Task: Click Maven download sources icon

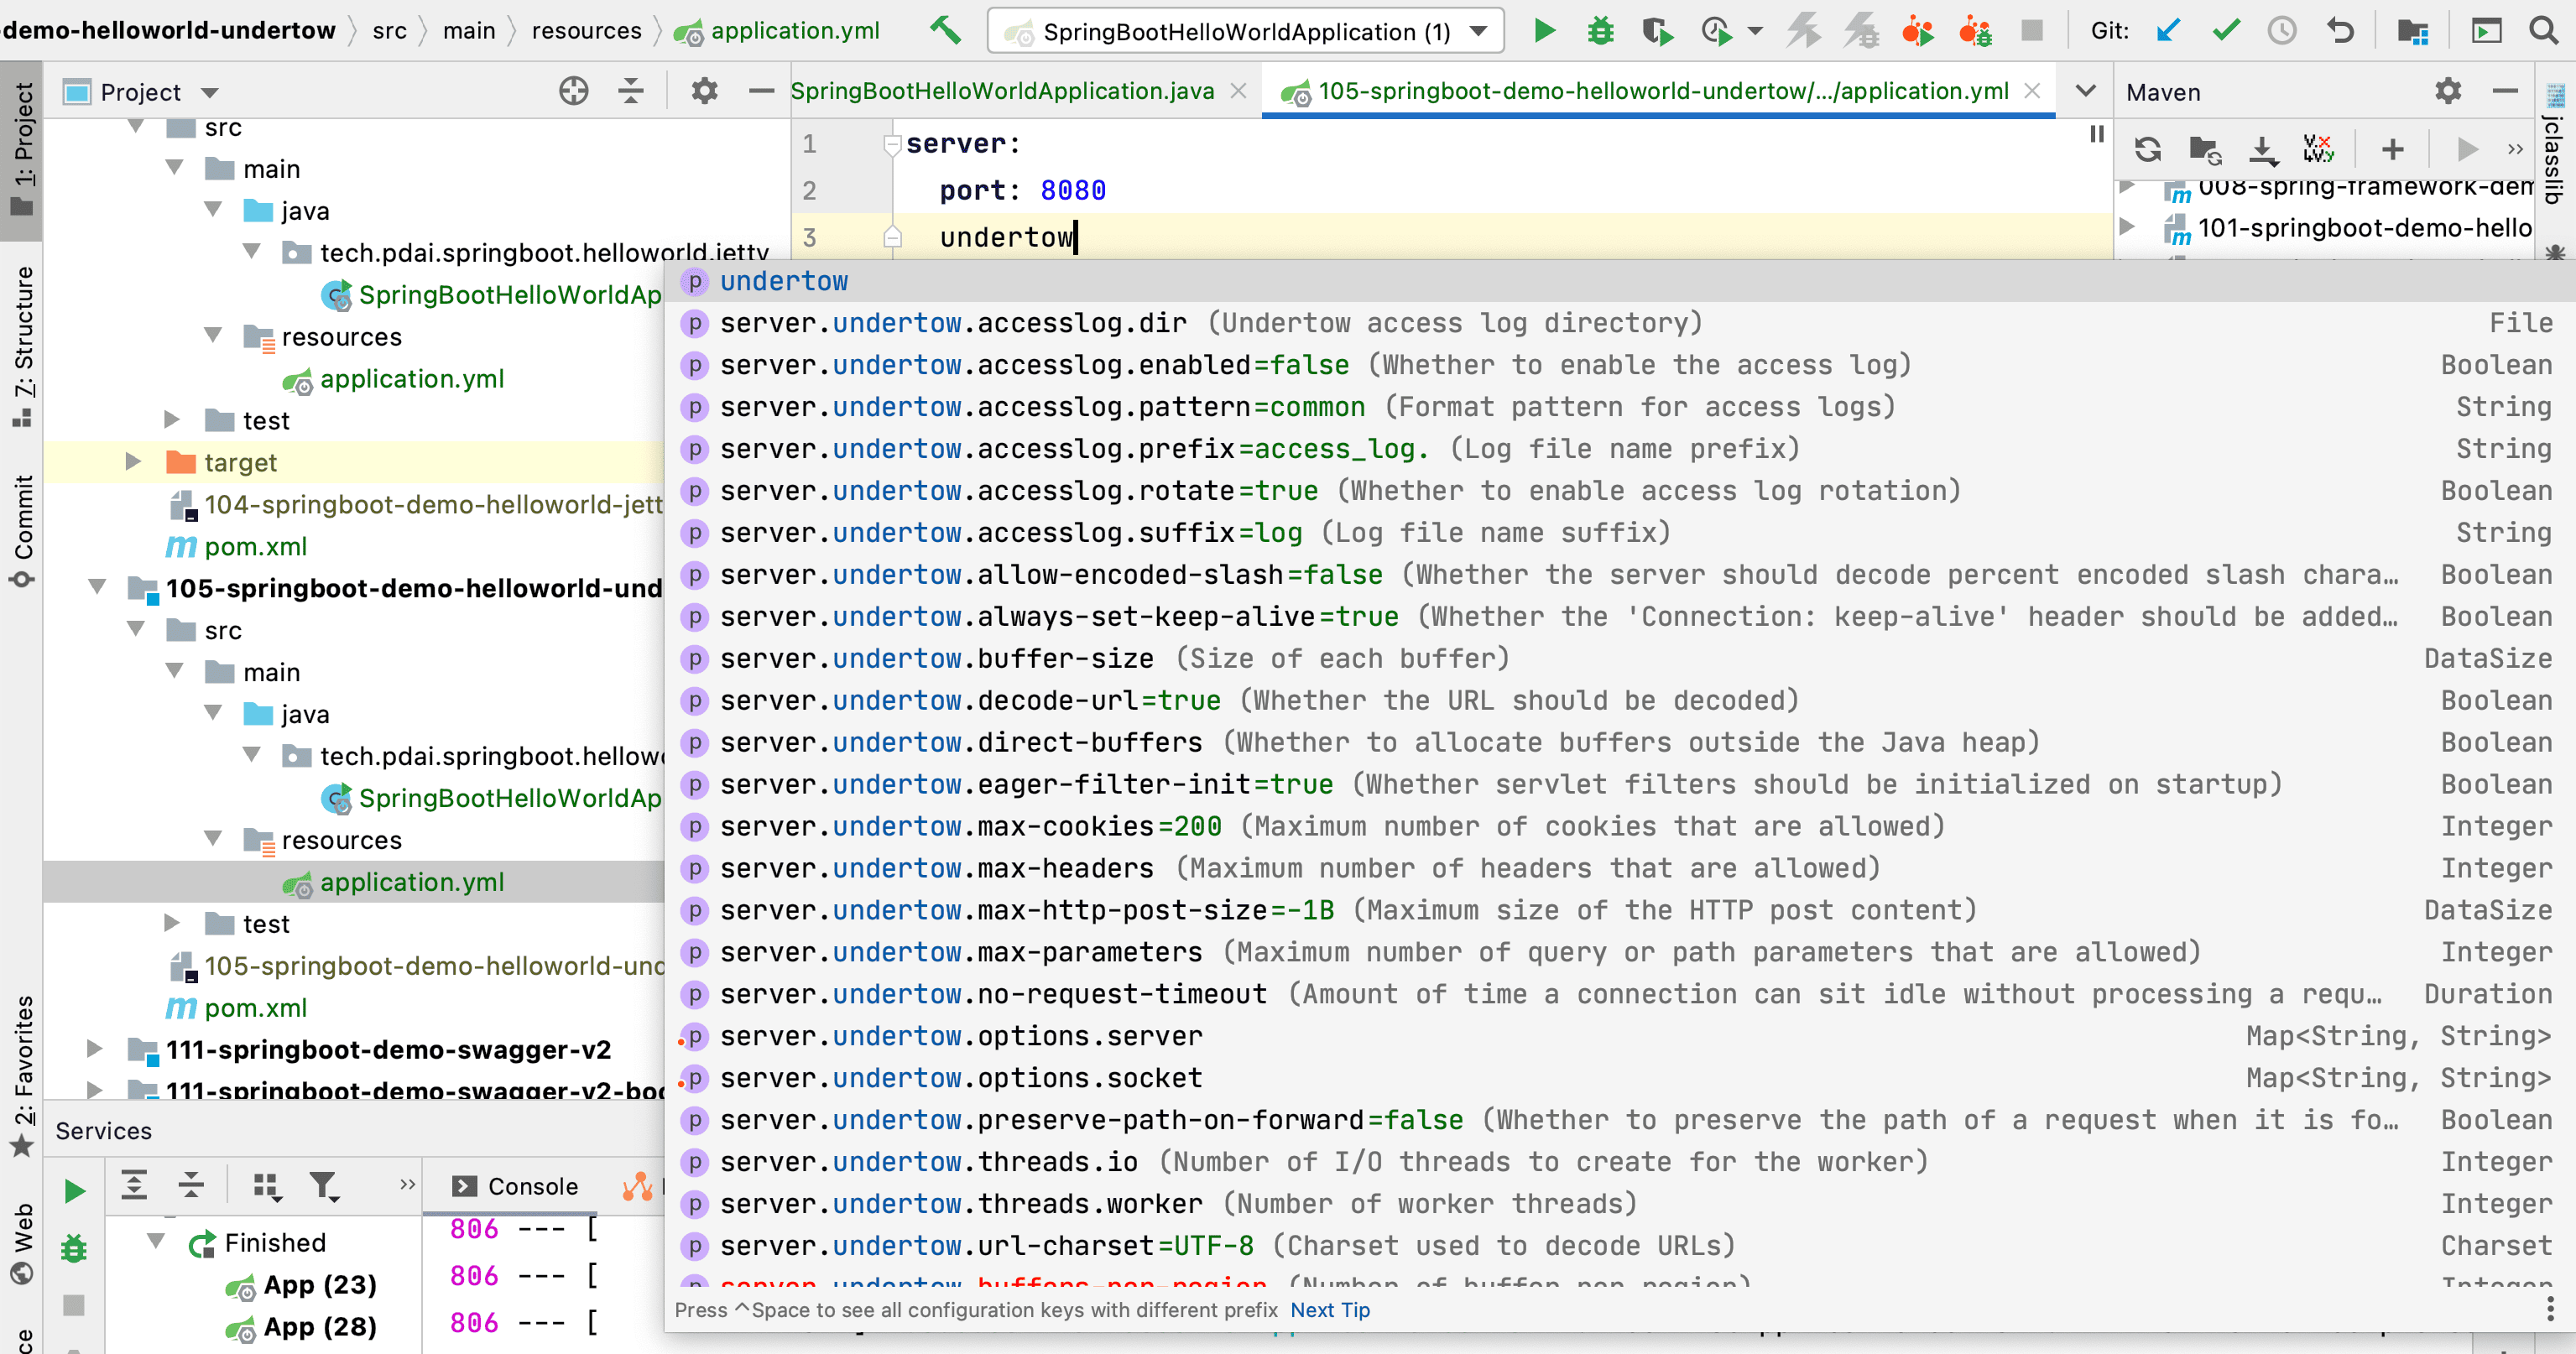Action: (x=2262, y=150)
